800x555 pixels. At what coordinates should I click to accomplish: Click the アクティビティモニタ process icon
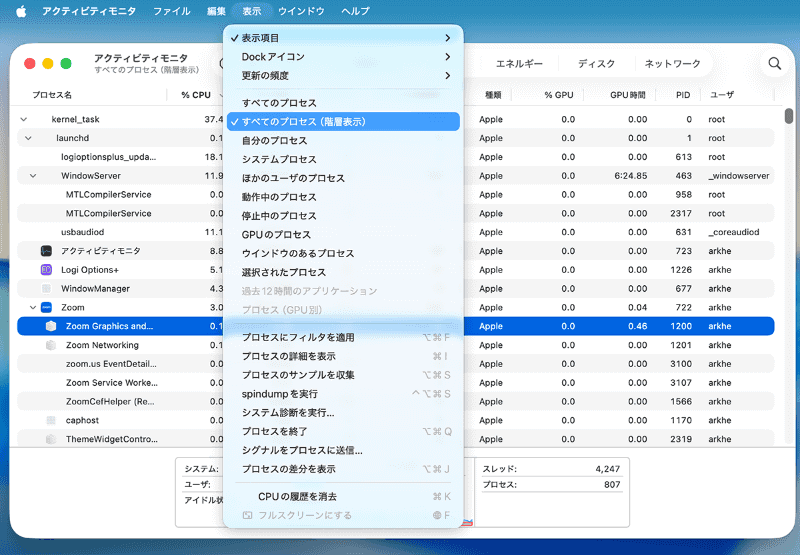click(x=46, y=251)
